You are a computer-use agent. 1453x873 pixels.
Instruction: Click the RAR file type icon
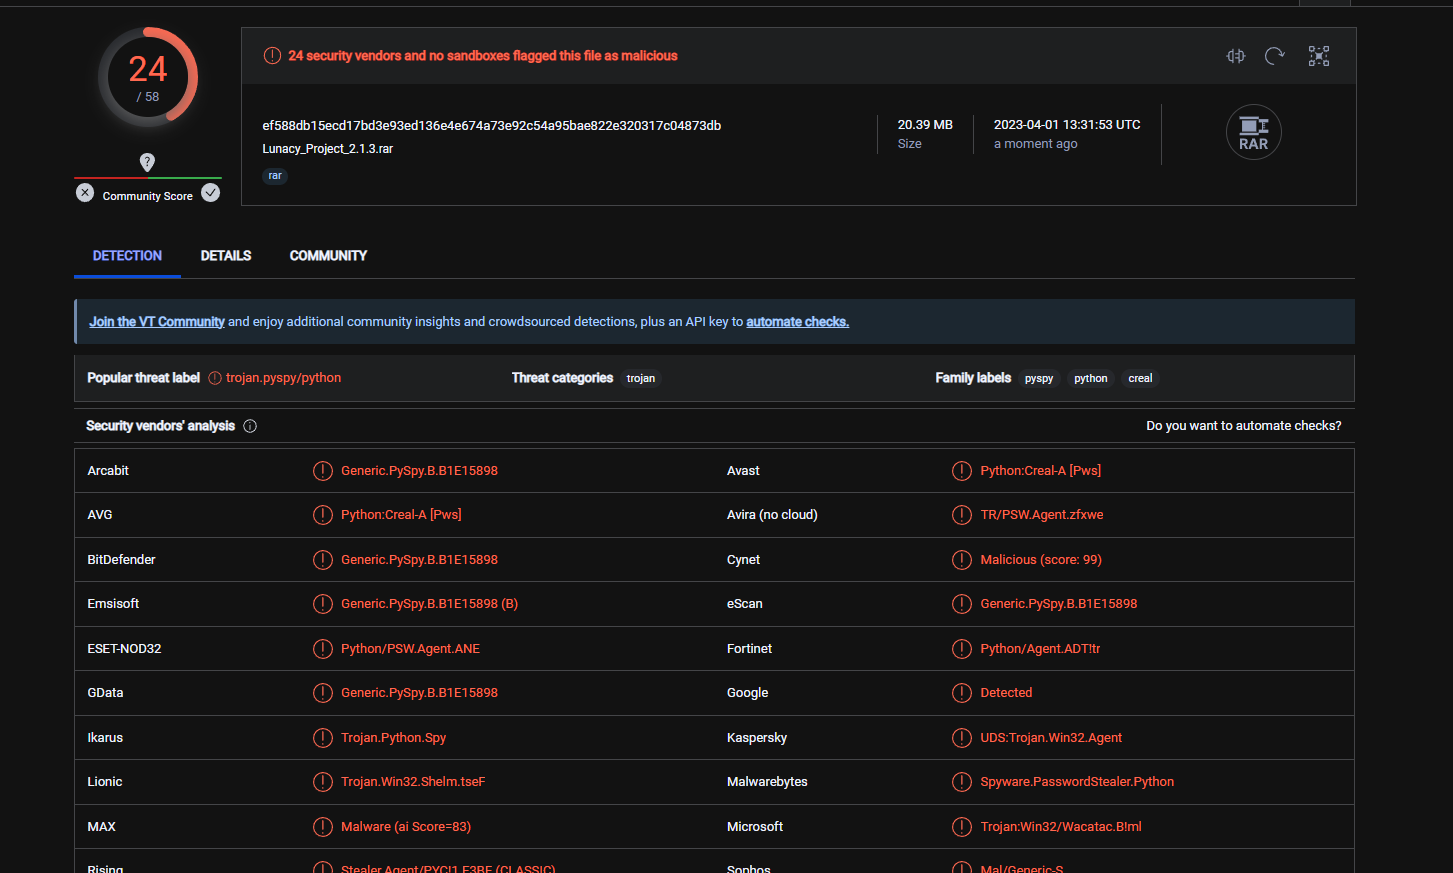[1254, 132]
